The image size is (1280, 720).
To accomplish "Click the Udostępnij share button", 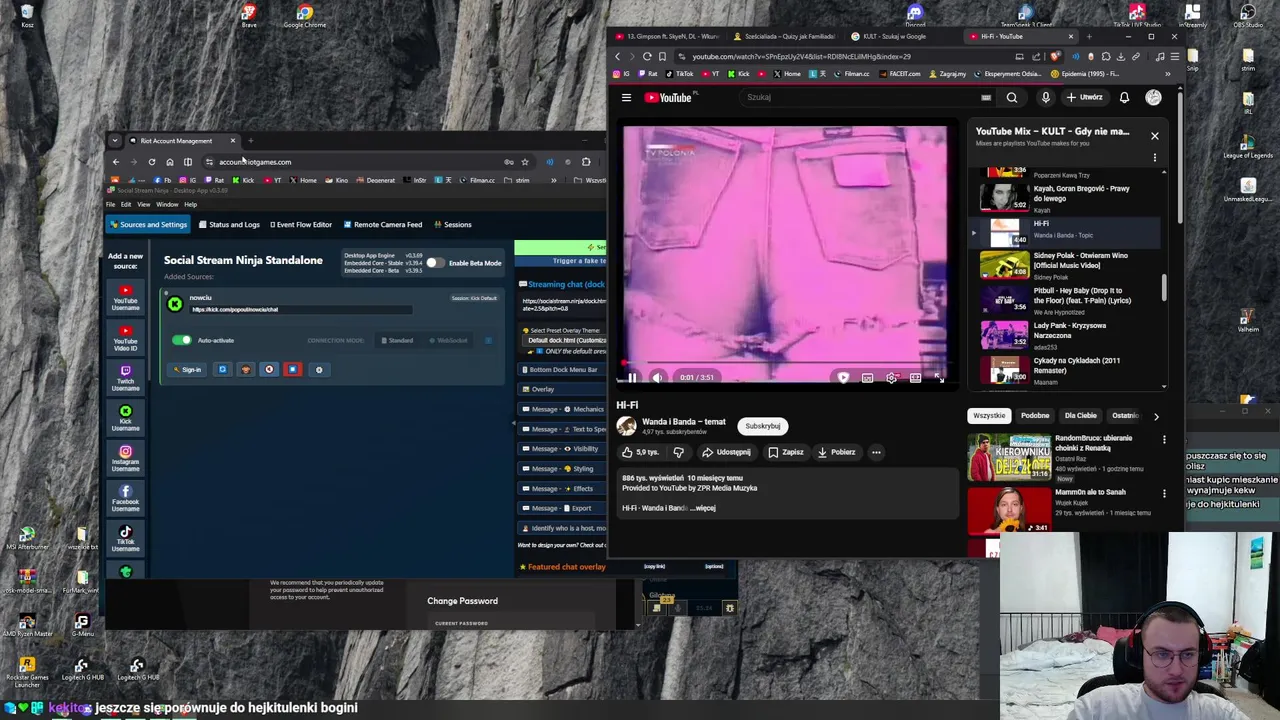I will coord(728,452).
